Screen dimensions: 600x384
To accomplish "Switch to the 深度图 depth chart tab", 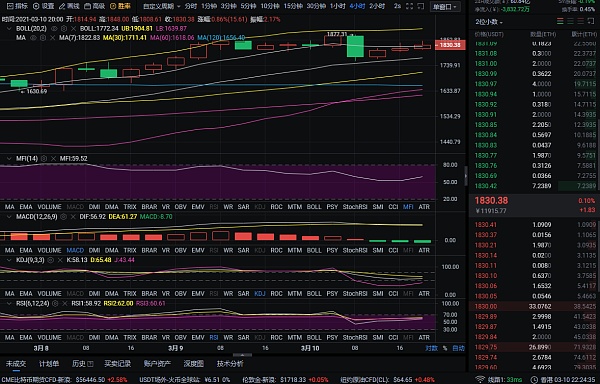I will 194,364.
